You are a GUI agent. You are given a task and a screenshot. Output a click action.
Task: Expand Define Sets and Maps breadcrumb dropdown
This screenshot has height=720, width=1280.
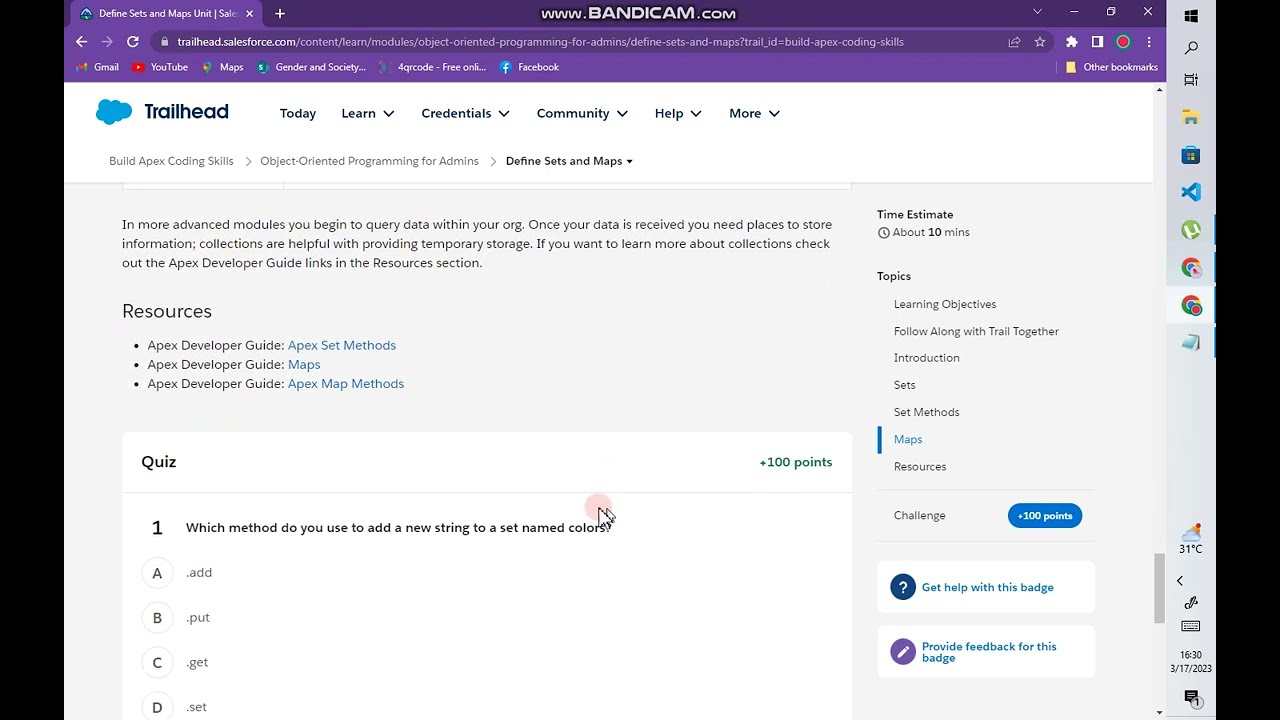tap(569, 161)
